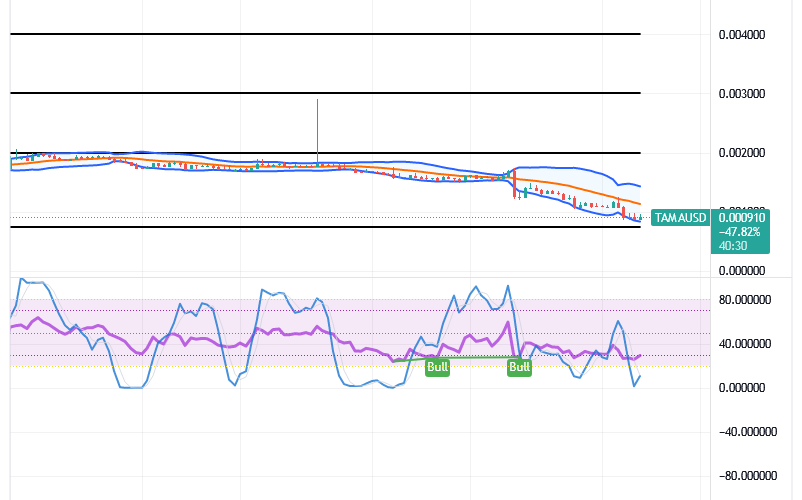Click the -80.000000 oscillator axis label

point(748,476)
